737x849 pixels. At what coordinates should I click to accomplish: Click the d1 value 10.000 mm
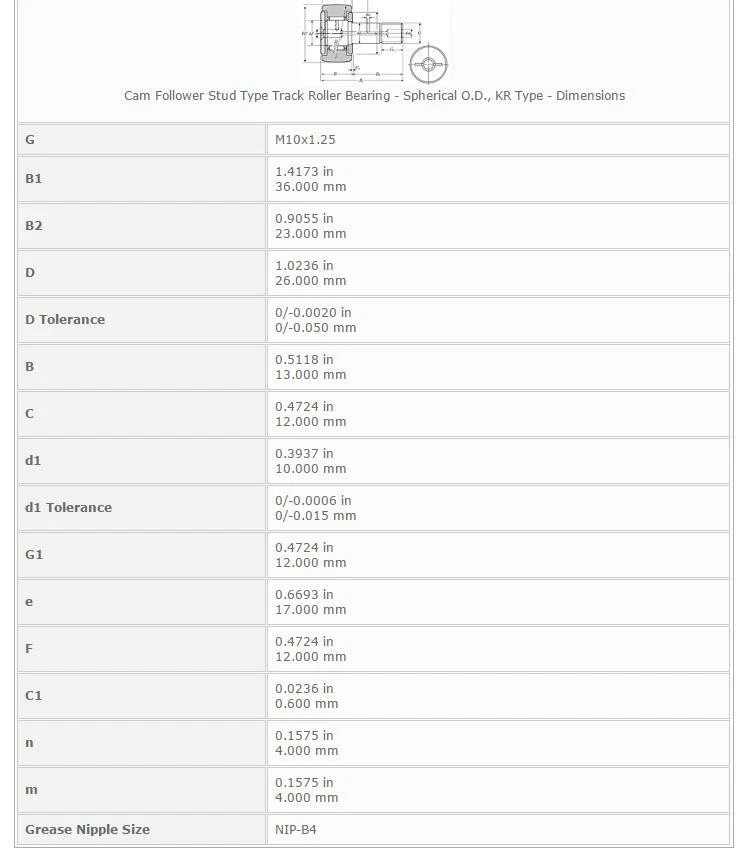(310, 469)
